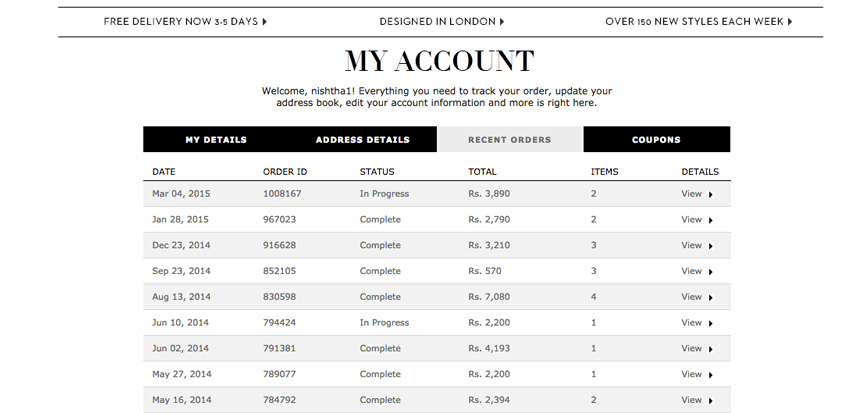This screenshot has height=413, width=843.
Task: Click the arrow icon for order 789077
Action: click(711, 375)
